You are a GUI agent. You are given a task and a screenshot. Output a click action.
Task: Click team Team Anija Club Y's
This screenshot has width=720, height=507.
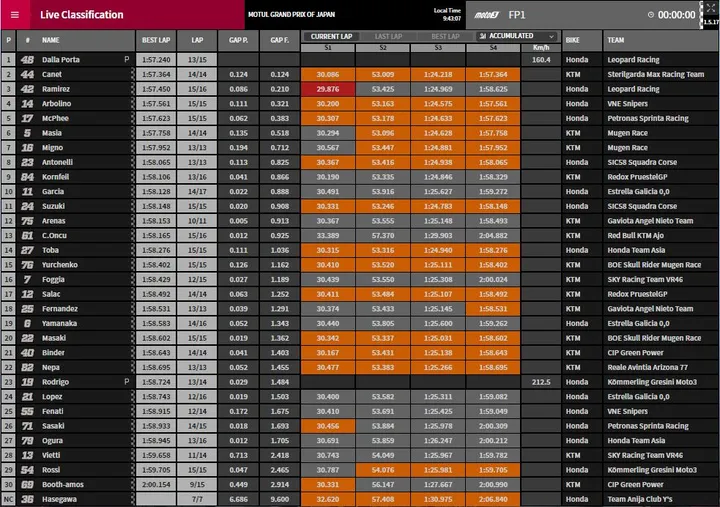(x=640, y=499)
